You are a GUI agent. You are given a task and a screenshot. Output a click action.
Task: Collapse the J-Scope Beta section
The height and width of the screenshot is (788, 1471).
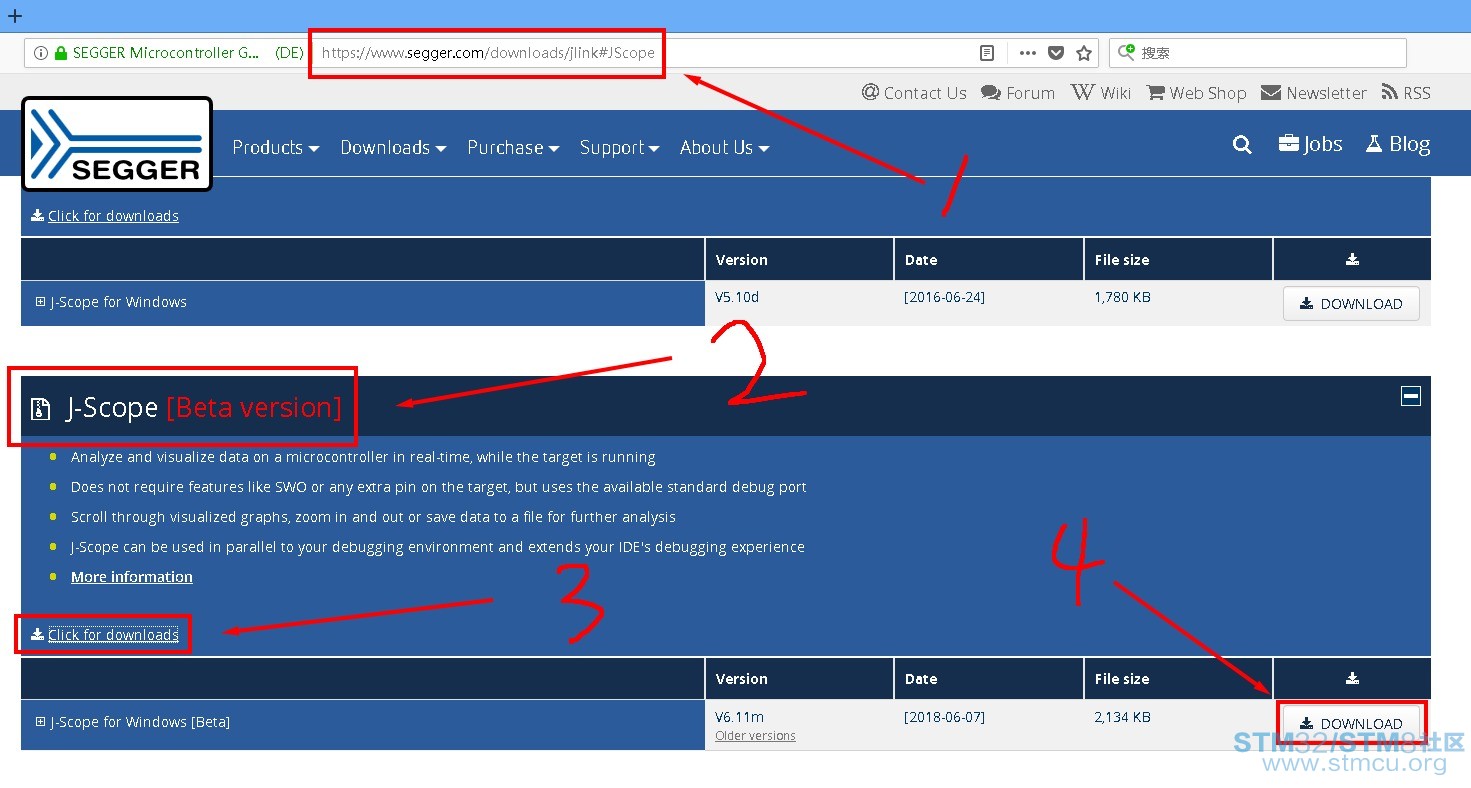click(x=1411, y=396)
